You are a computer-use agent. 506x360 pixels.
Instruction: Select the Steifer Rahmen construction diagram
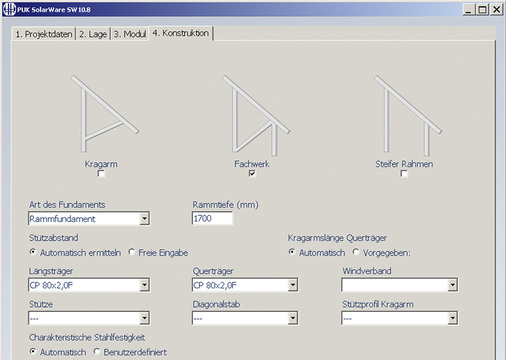(407, 115)
